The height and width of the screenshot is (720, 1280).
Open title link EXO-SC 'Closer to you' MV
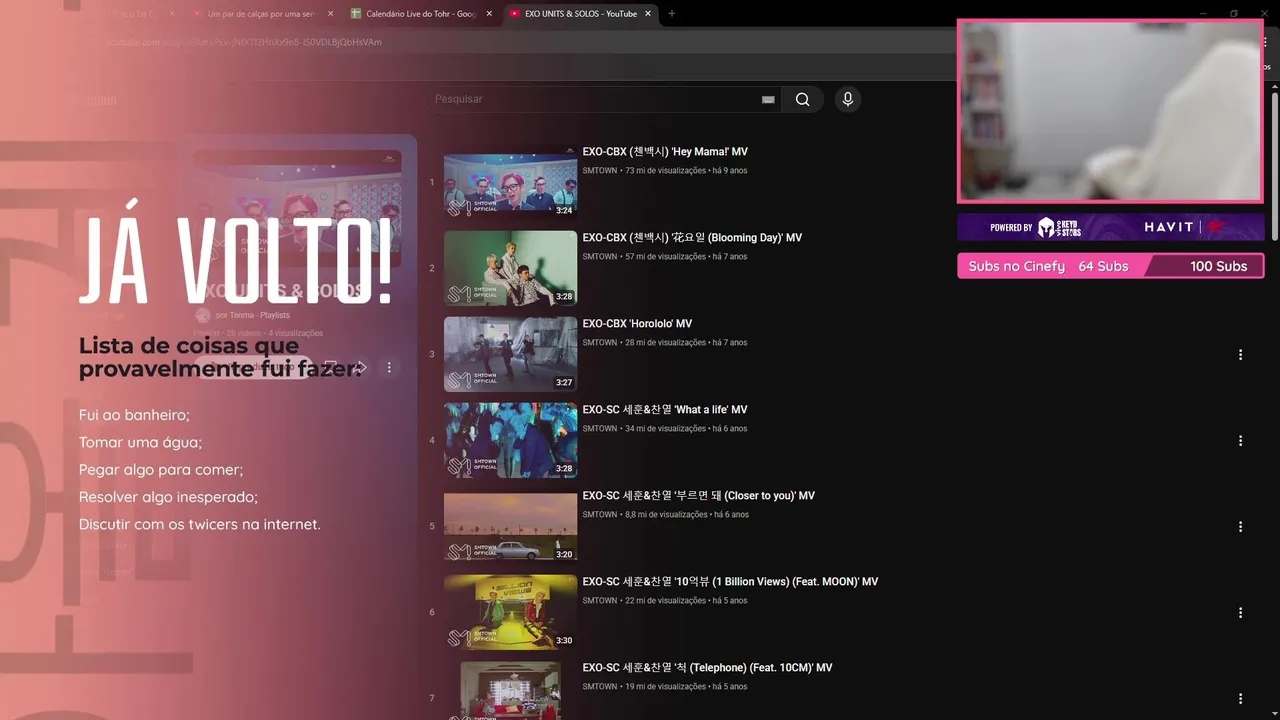coord(699,496)
